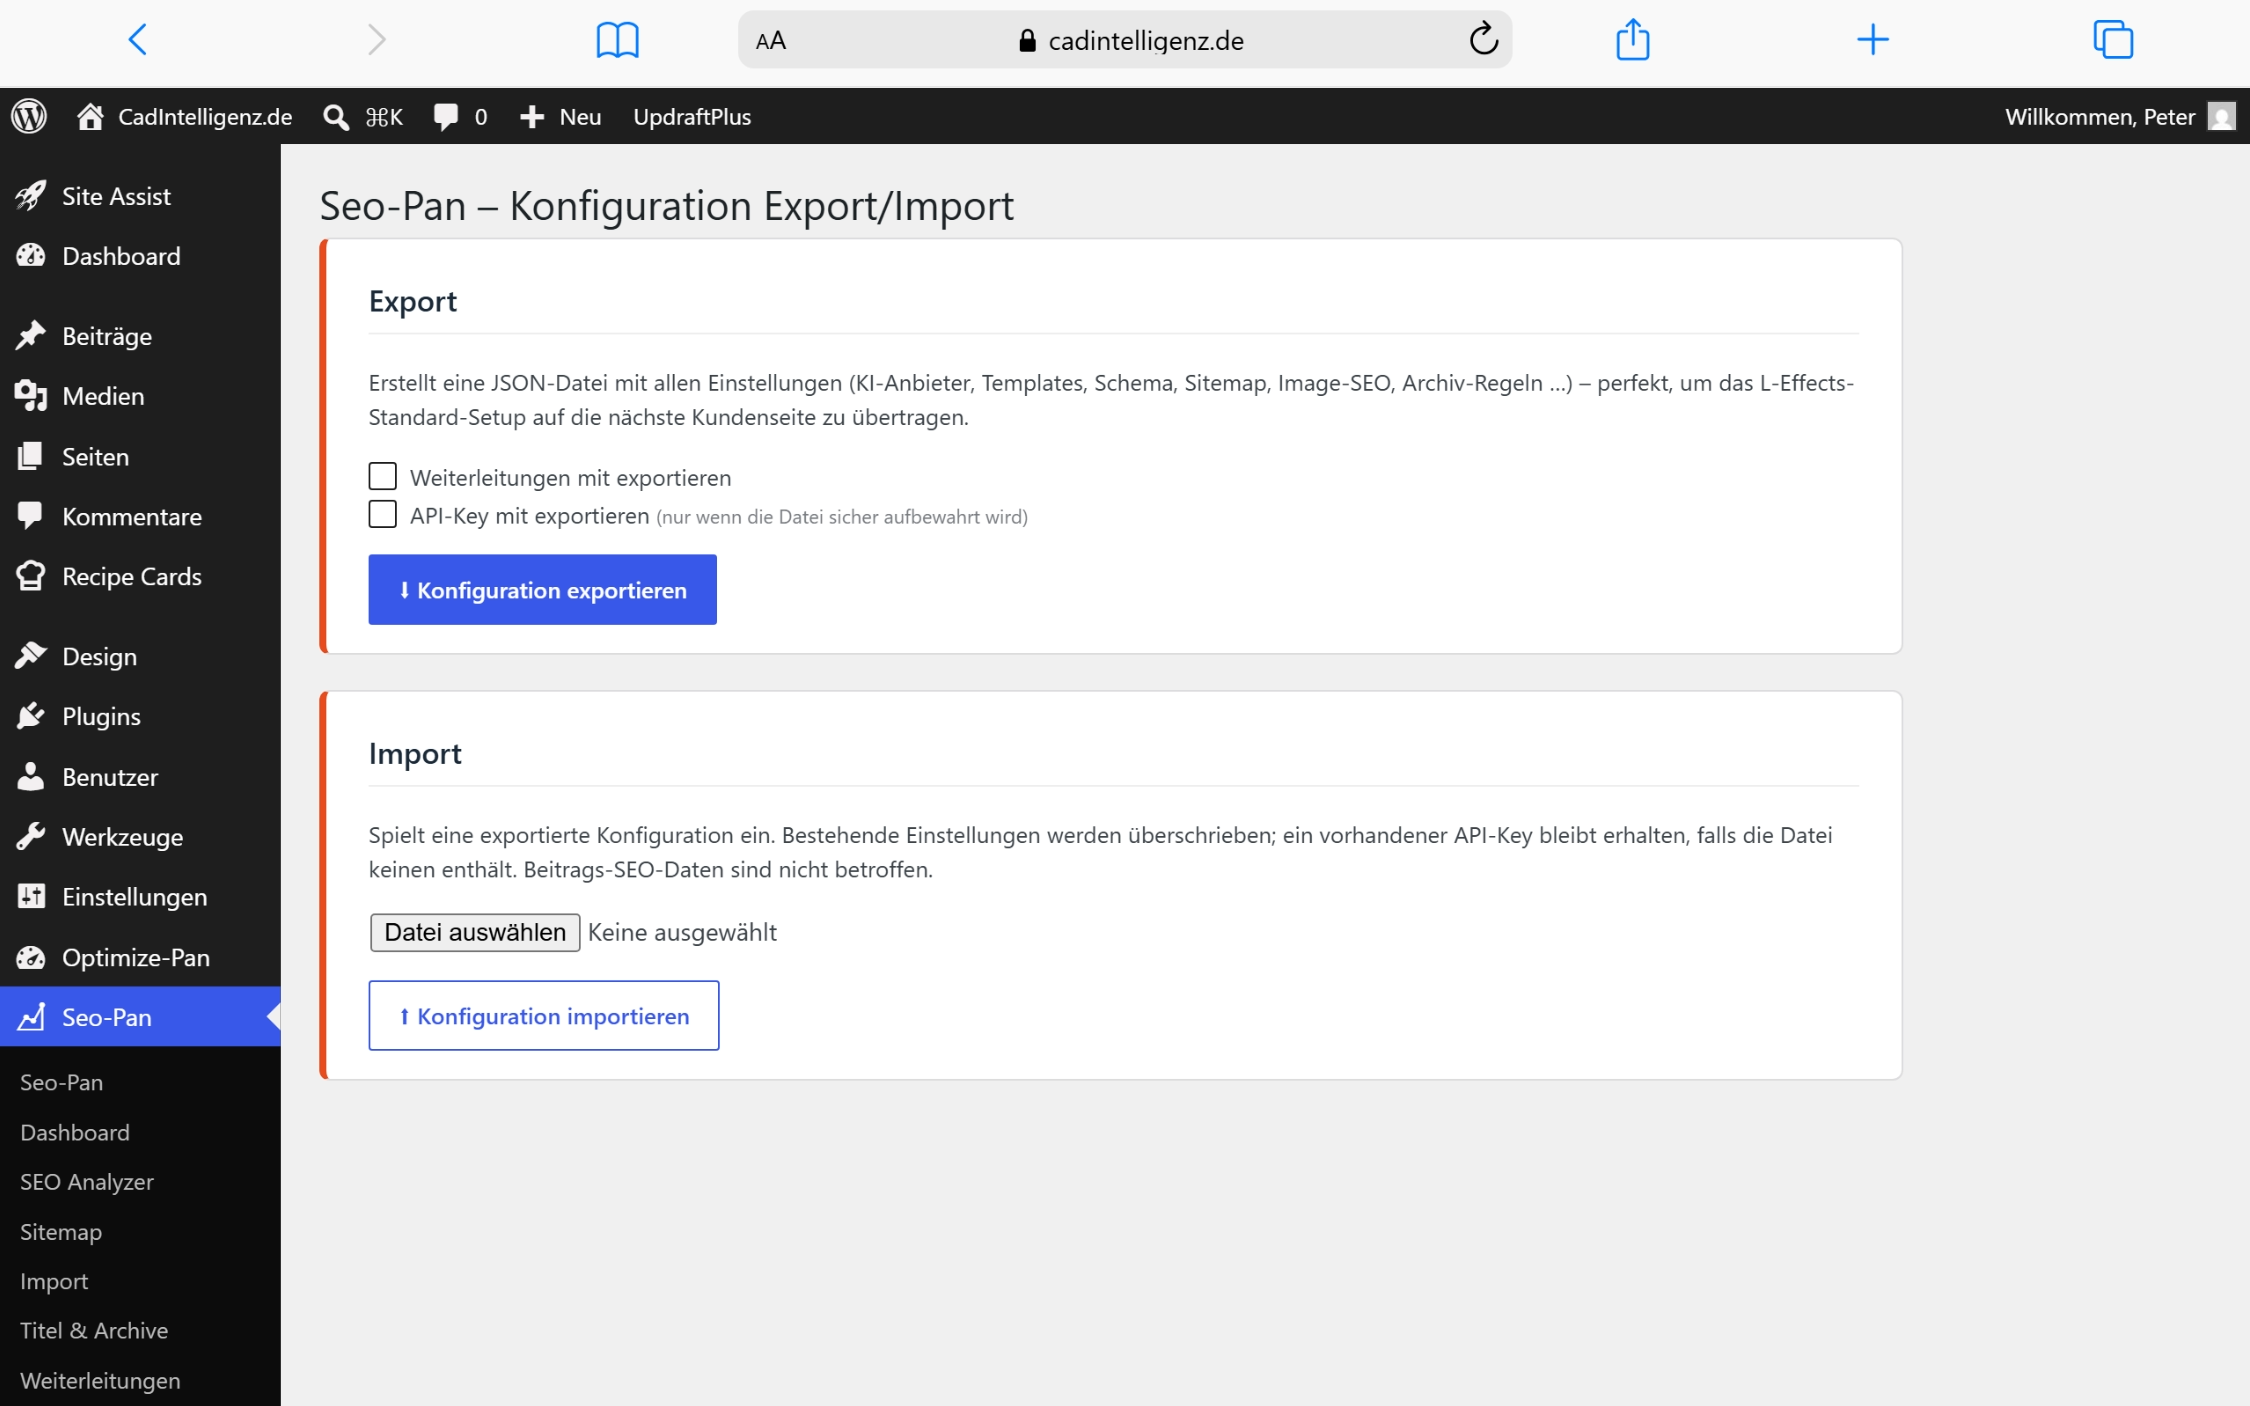Viewport: 2250px width, 1406px height.
Task: Click Konfiguration importieren button
Action: click(x=544, y=1016)
